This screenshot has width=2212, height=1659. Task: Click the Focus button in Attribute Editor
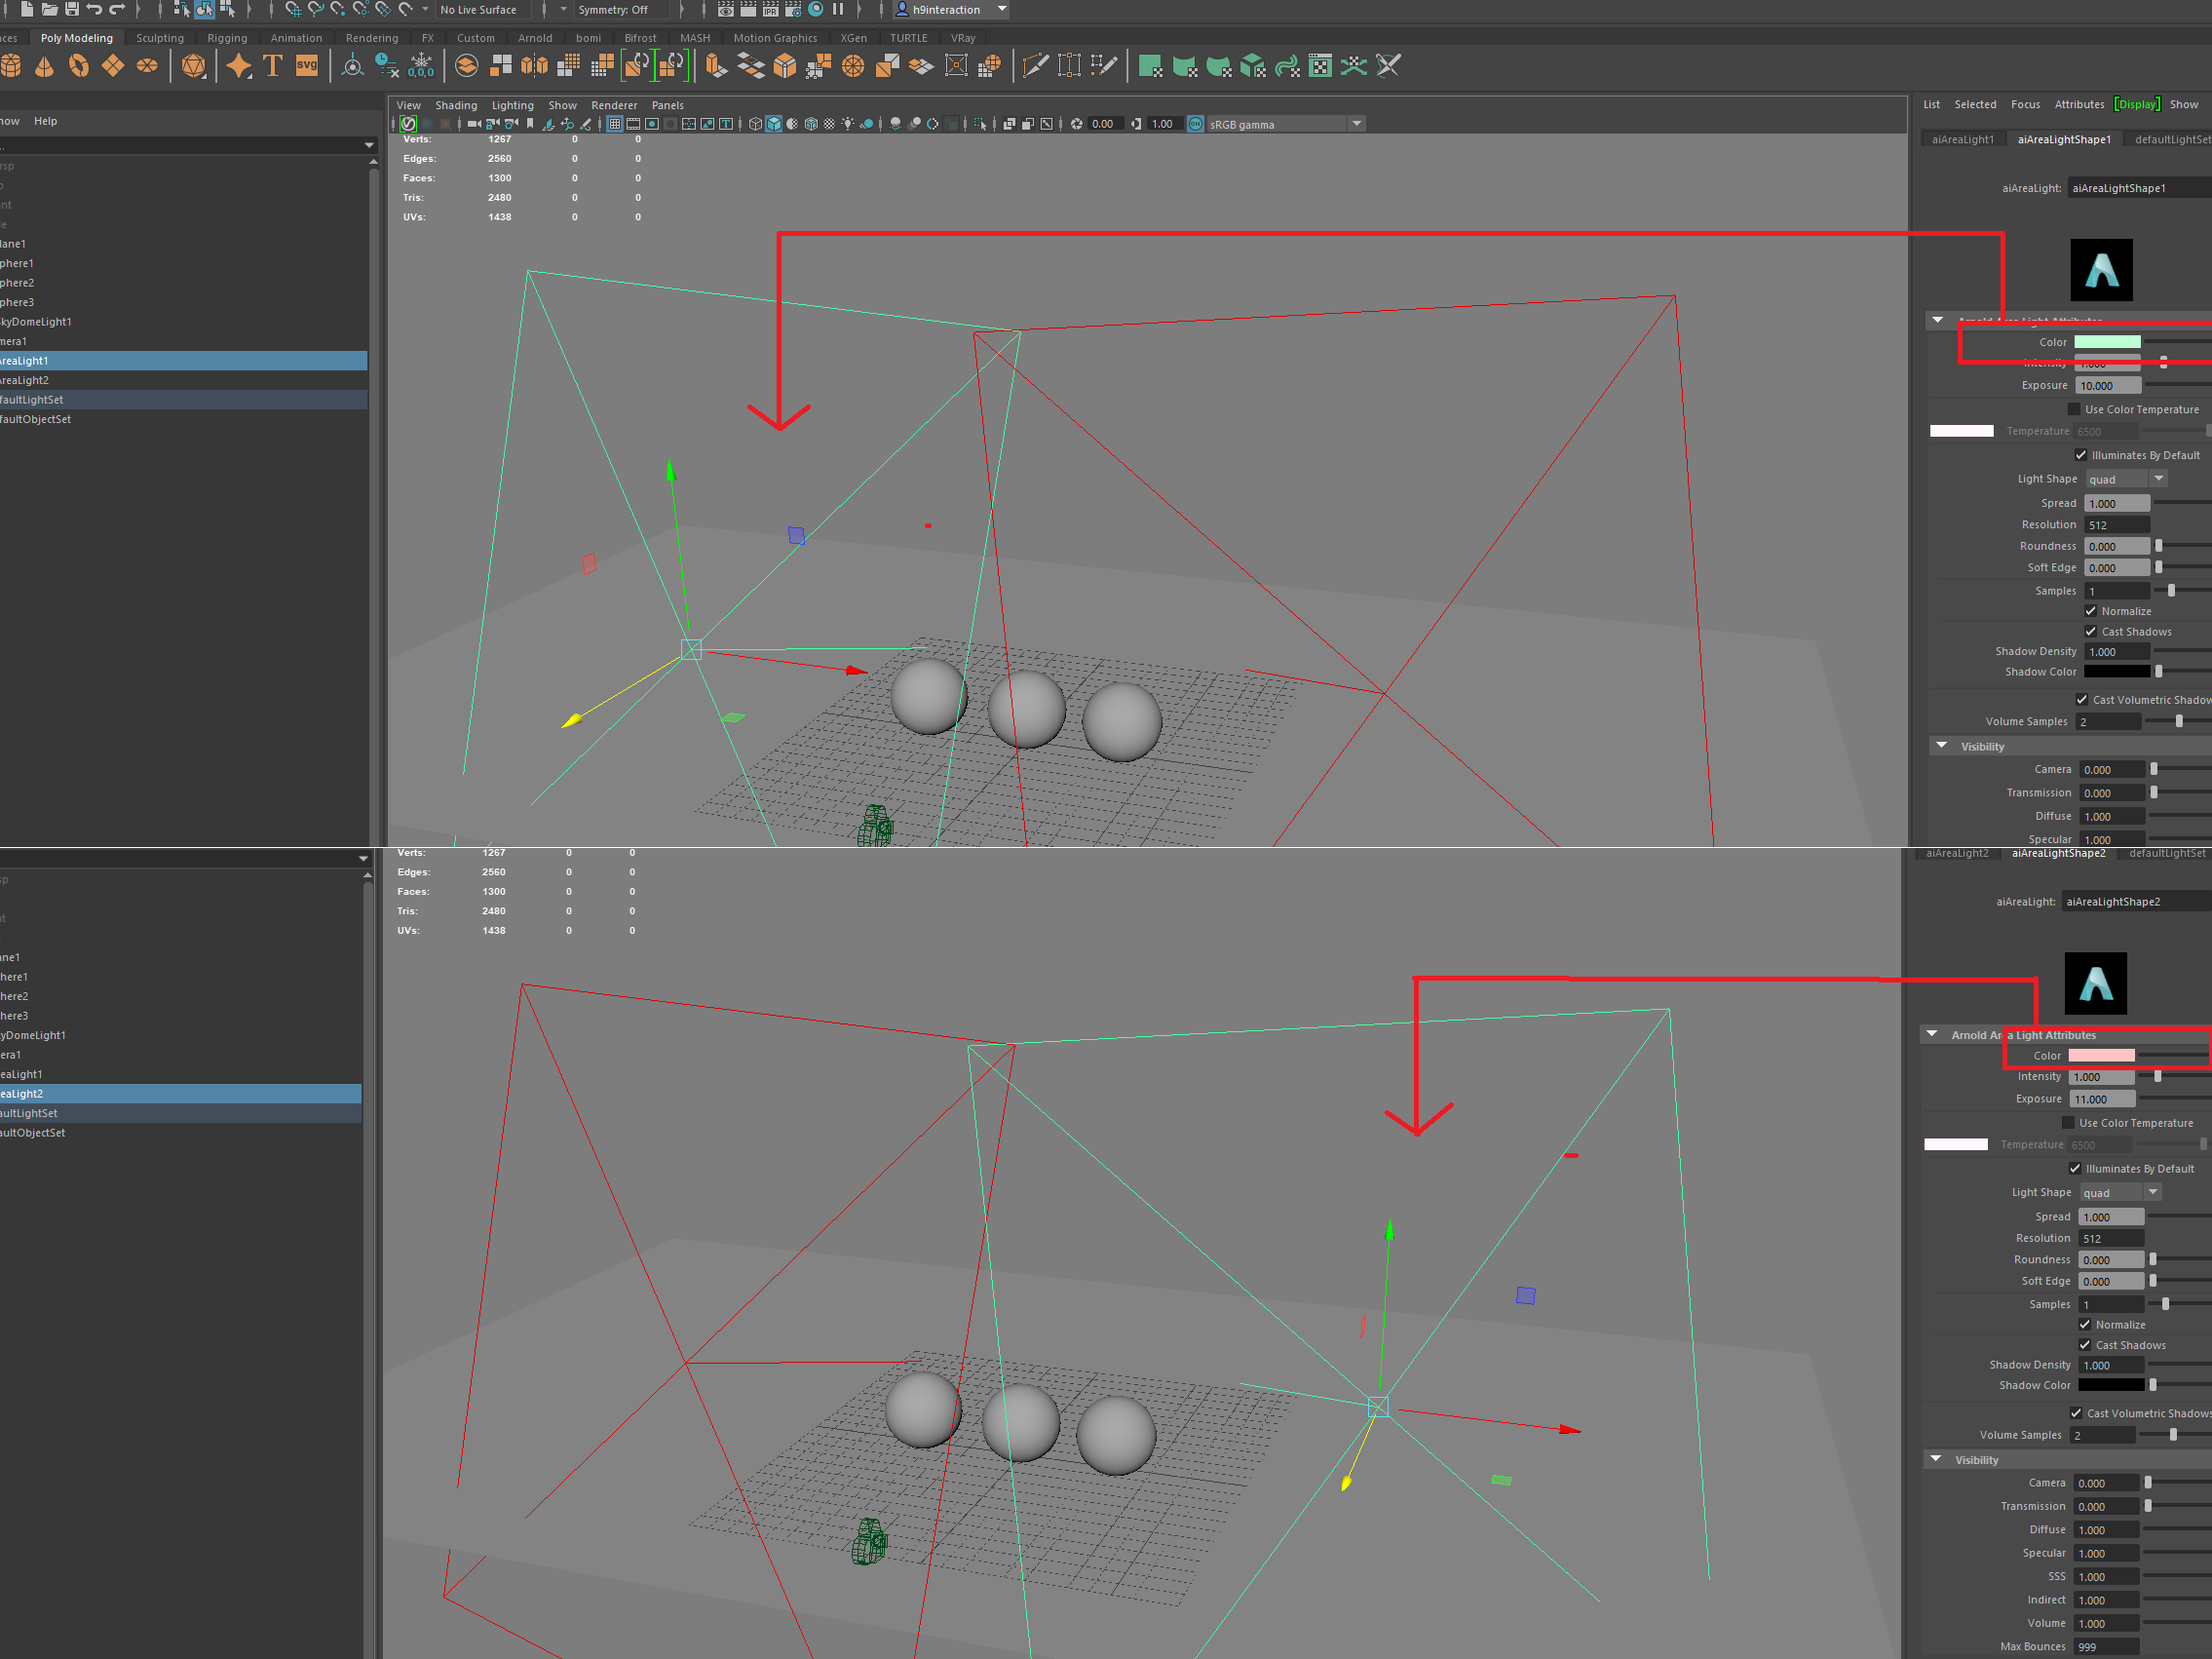2025,104
